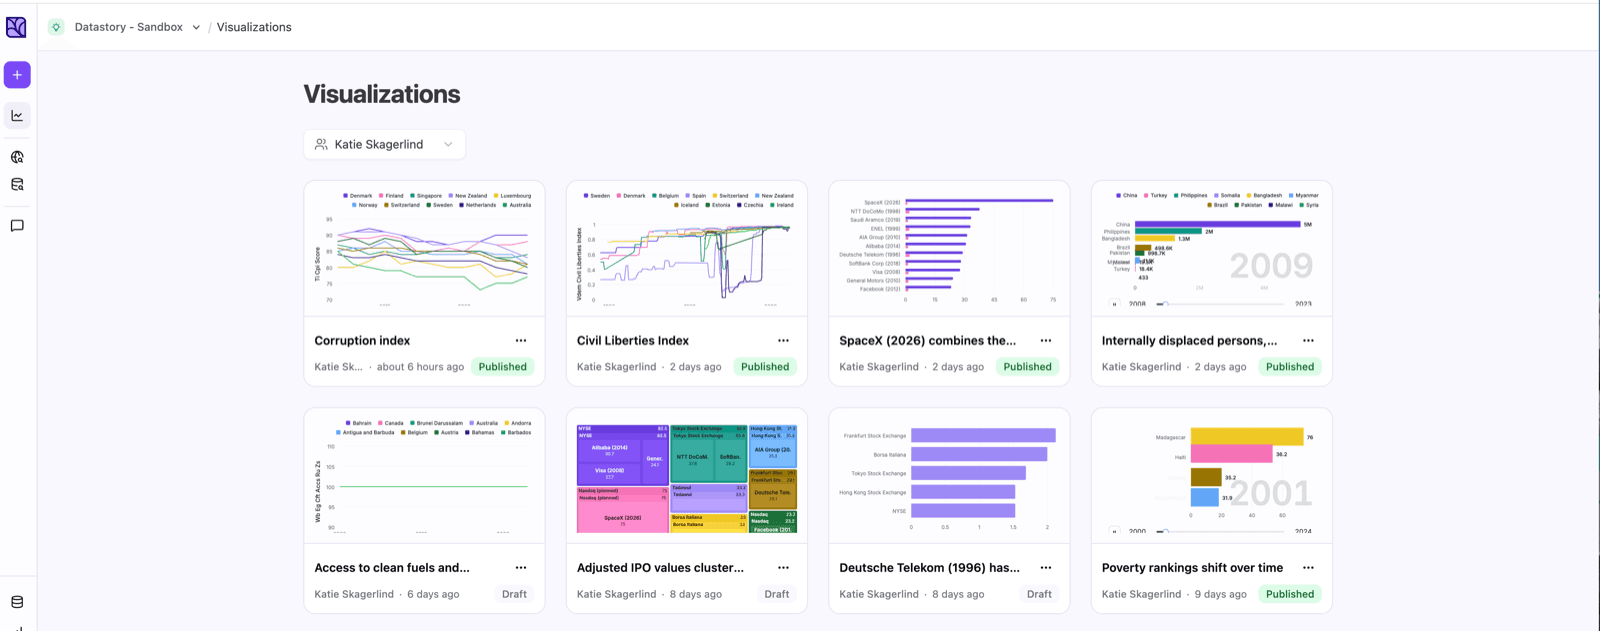Open Datastory - Sandbox workspace dropdown
The image size is (1600, 631).
coord(138,27)
